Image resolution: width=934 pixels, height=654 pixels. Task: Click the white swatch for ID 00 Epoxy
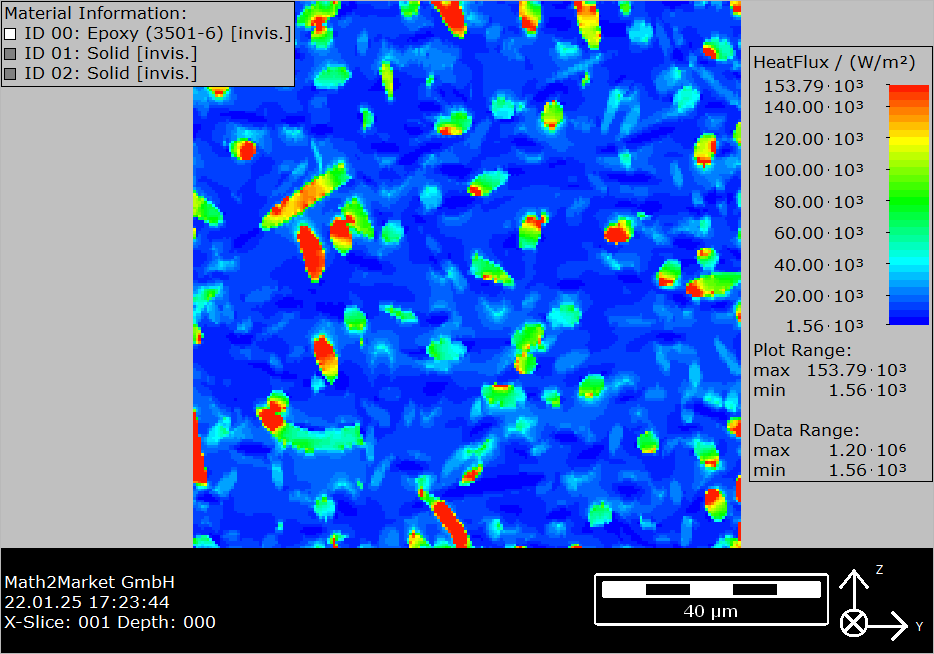click(x=10, y=34)
